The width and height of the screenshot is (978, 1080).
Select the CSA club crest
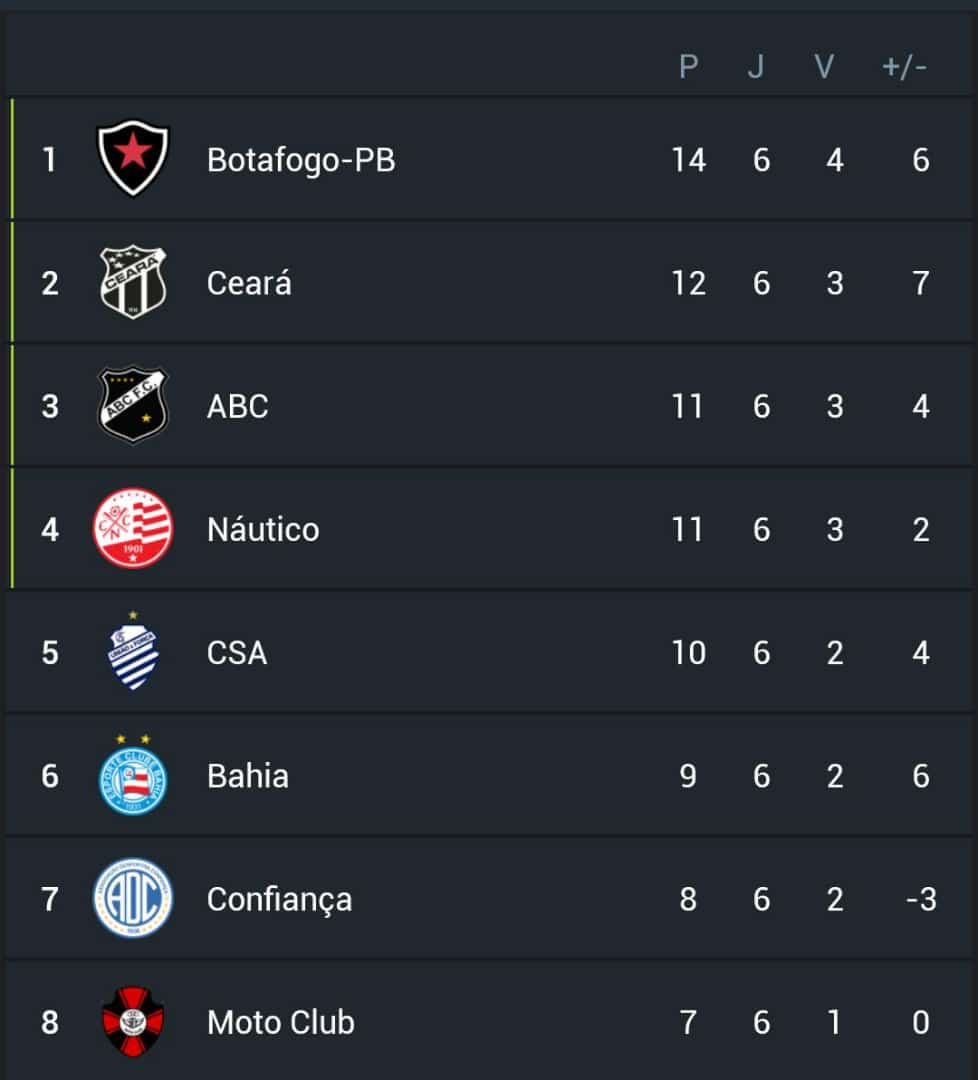(133, 652)
